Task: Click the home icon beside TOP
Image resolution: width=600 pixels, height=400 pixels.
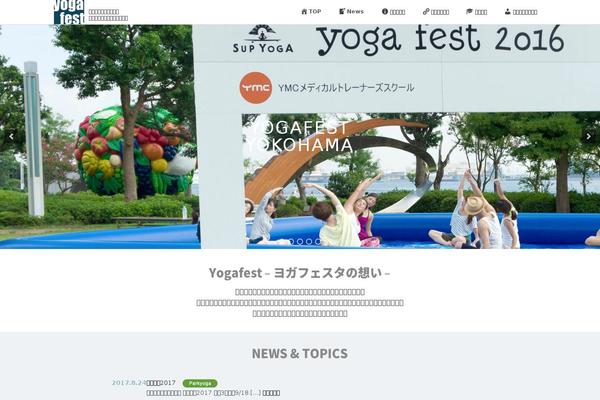Action: click(304, 11)
